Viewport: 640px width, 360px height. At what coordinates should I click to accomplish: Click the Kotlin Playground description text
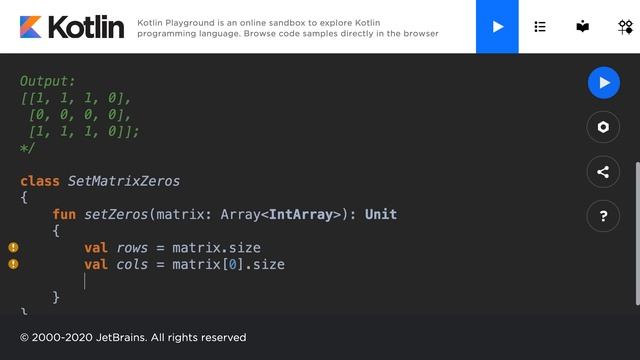pos(288,28)
